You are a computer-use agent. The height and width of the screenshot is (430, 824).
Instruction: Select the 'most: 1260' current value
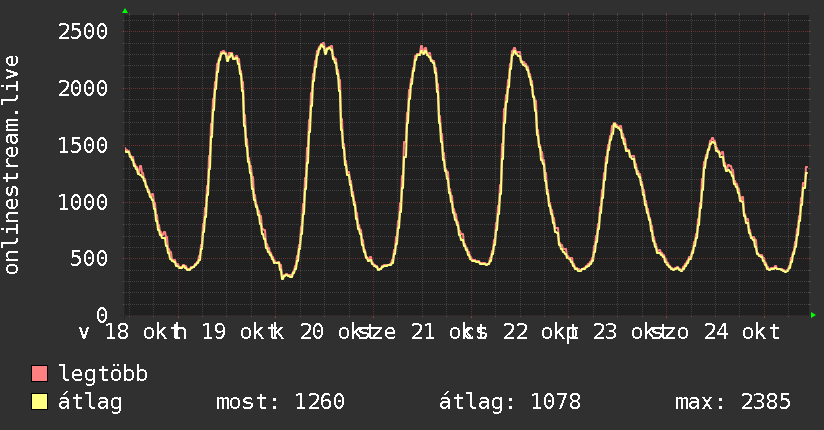tap(280, 402)
